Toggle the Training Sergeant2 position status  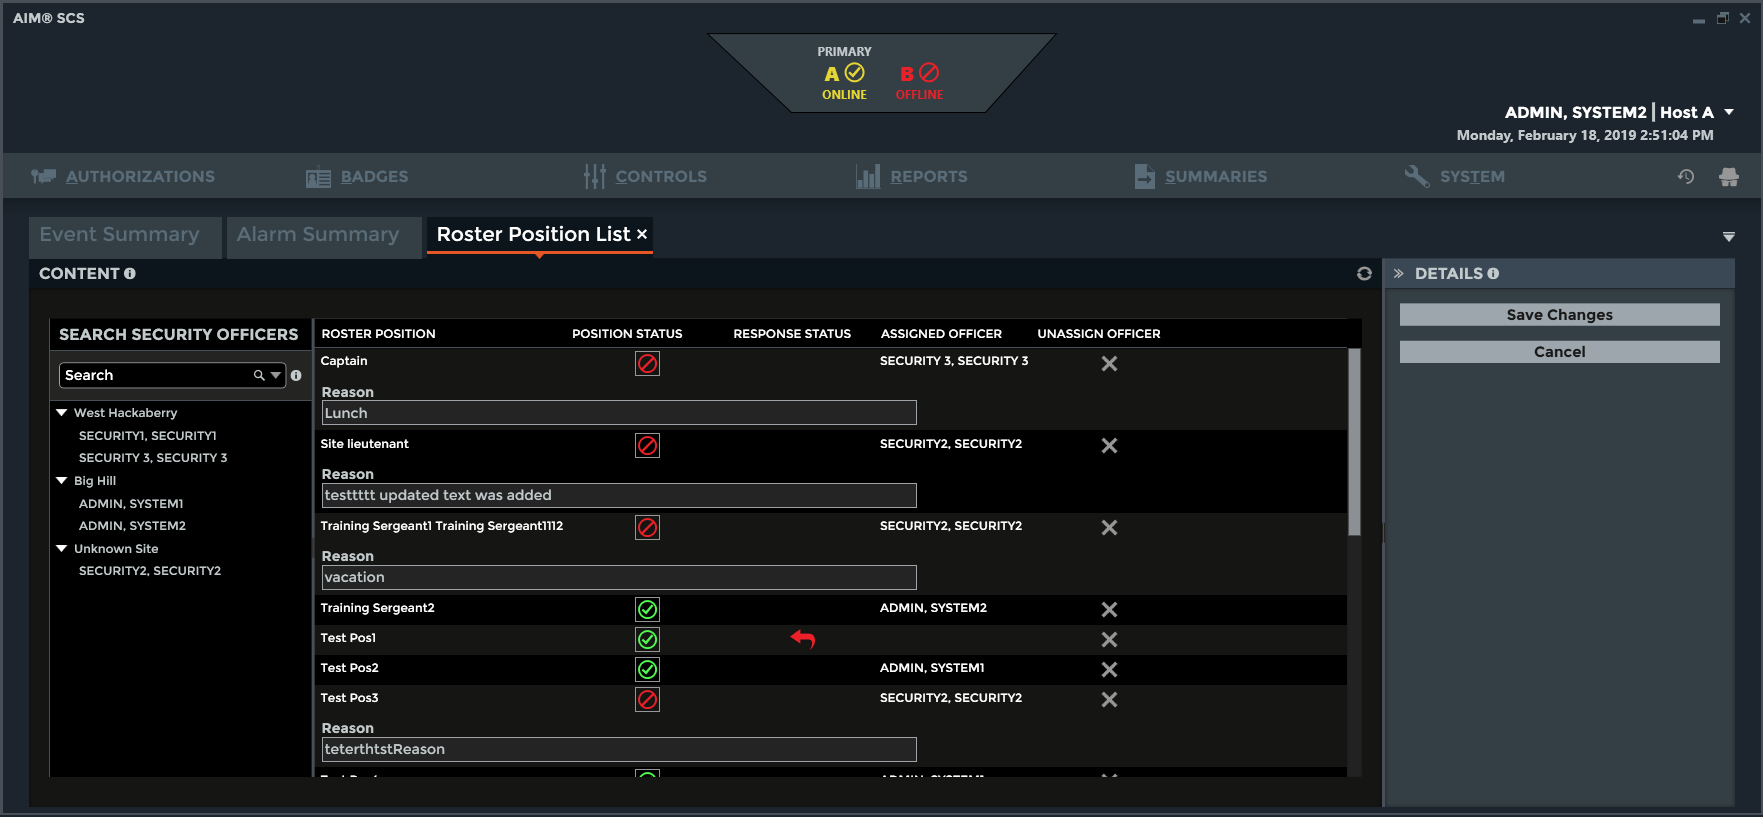(647, 610)
